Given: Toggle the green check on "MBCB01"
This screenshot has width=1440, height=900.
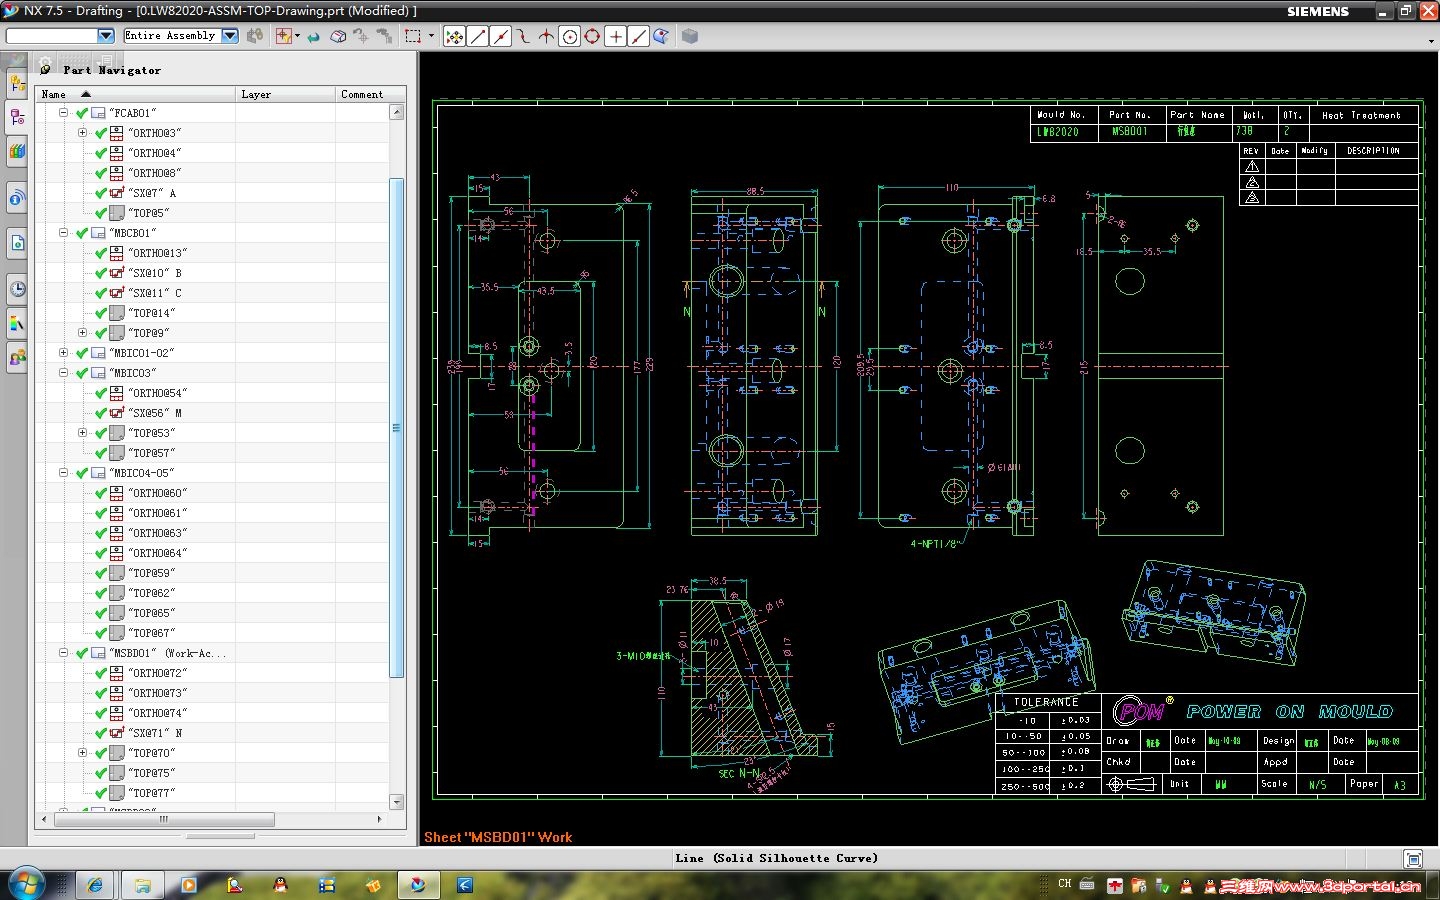Looking at the screenshot, I should pyautogui.click(x=82, y=233).
